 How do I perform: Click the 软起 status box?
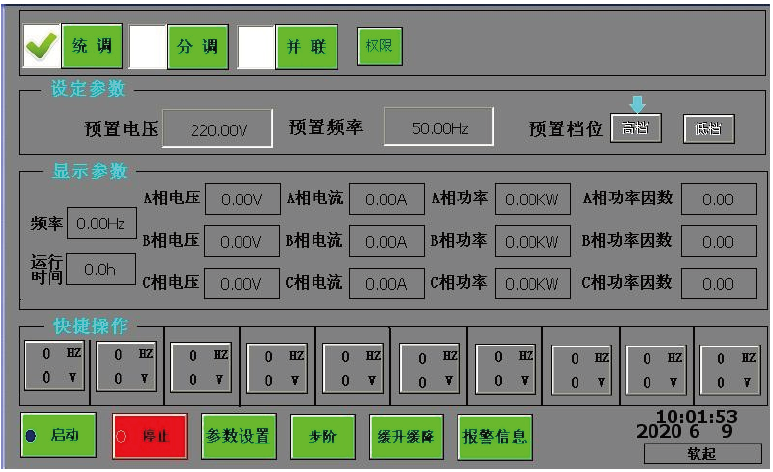tap(702, 453)
